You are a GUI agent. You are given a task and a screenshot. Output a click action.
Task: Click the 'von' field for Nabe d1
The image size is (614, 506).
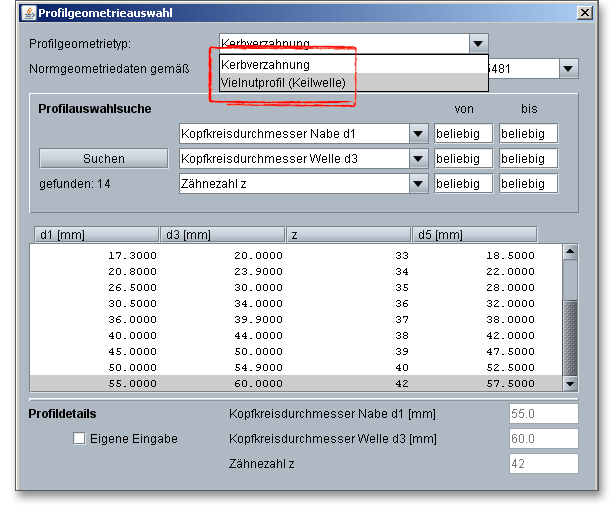tap(463, 134)
